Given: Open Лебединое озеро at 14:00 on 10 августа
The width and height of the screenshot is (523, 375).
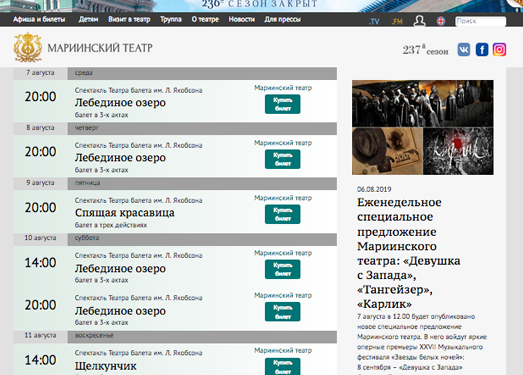Looking at the screenshot, I should click(x=120, y=268).
